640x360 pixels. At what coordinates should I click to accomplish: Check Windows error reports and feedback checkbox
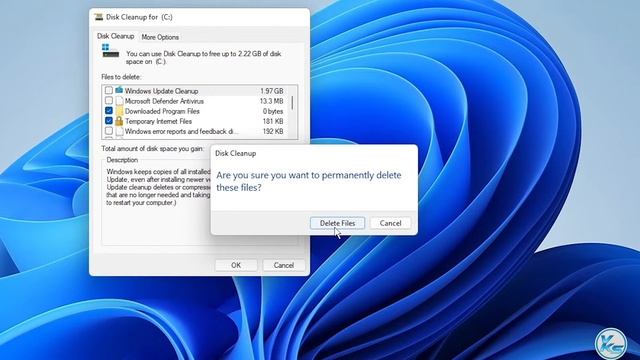[x=109, y=131]
